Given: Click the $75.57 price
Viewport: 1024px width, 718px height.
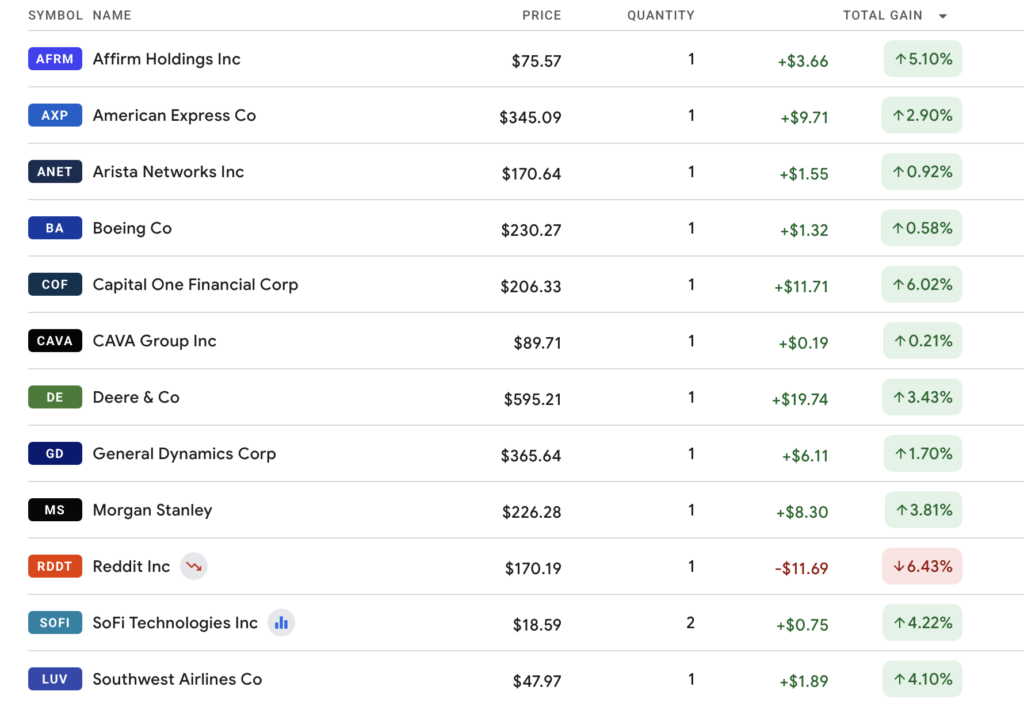Looking at the screenshot, I should [536, 61].
